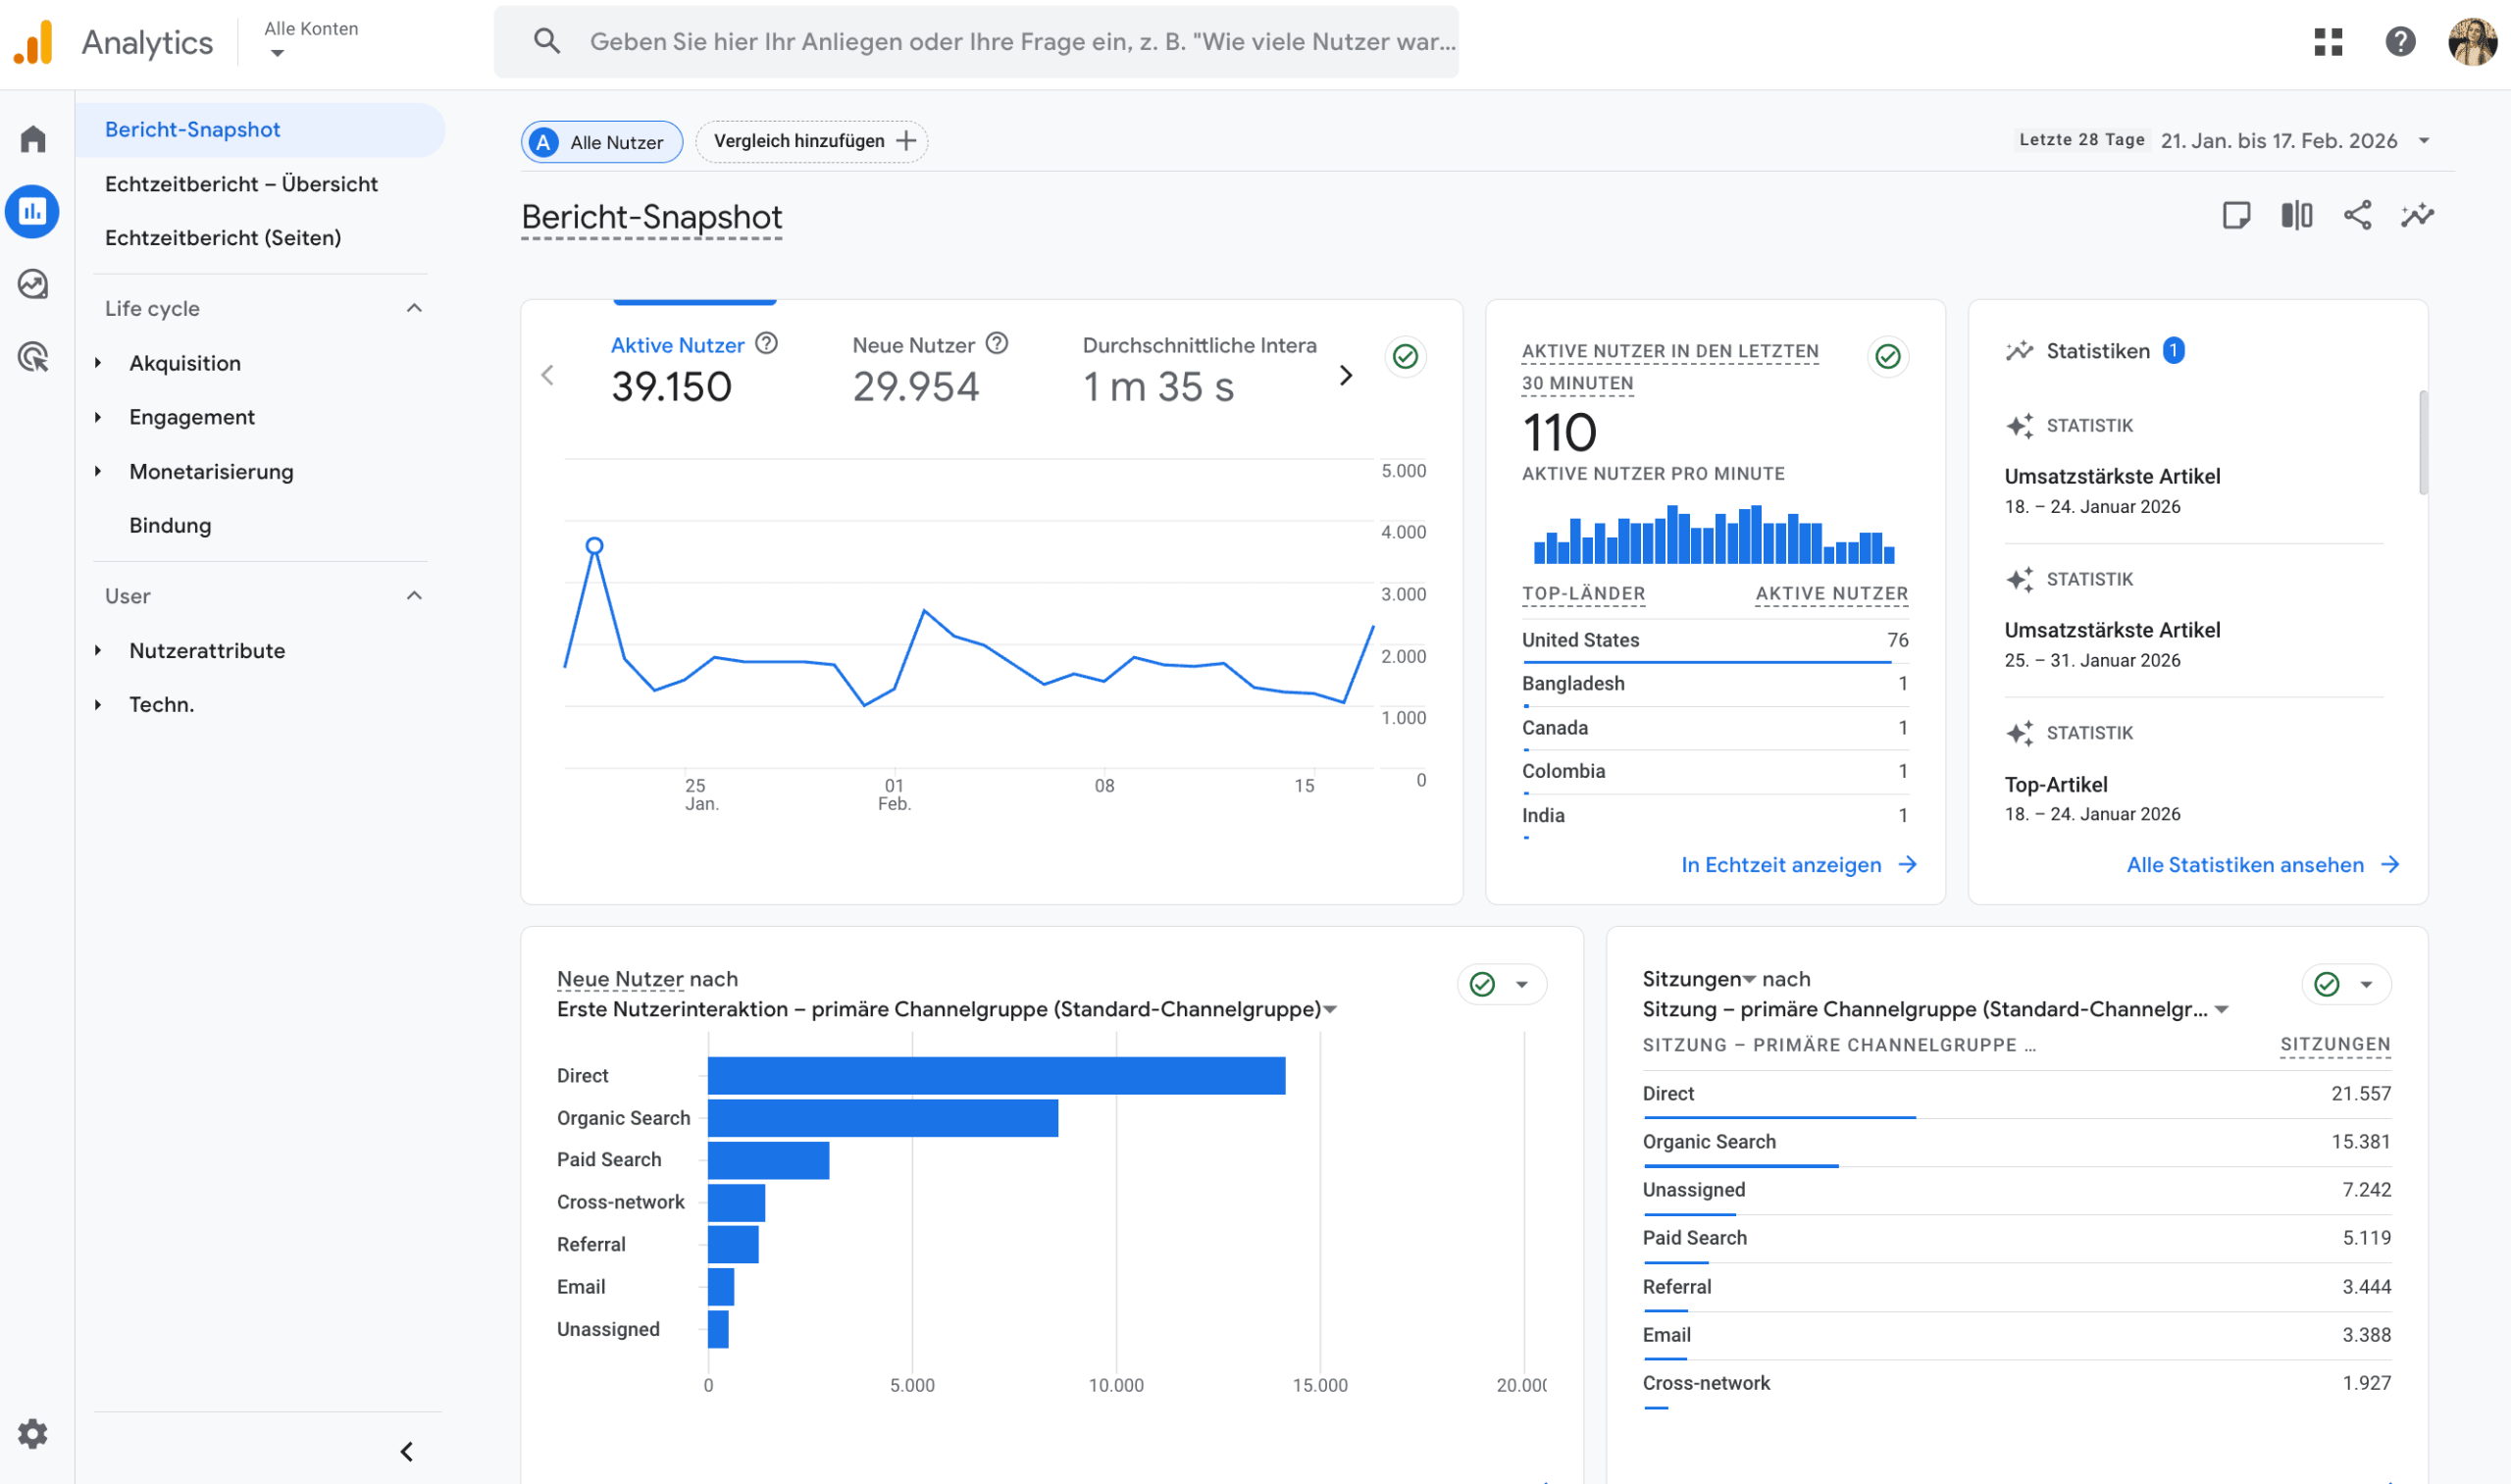Click the Home icon in the sidebar
This screenshot has height=1484, width=2511.
click(33, 139)
